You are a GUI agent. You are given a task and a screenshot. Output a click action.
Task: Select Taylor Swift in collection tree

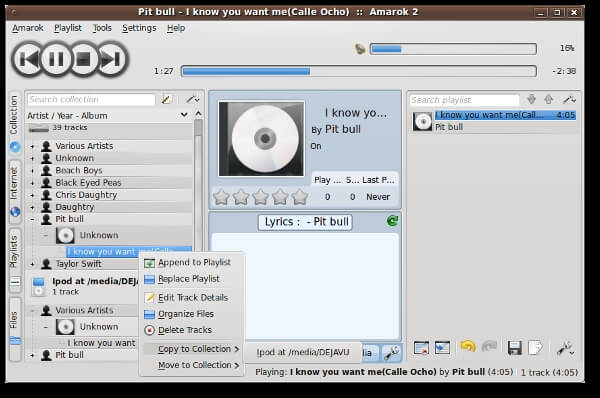coord(78,264)
